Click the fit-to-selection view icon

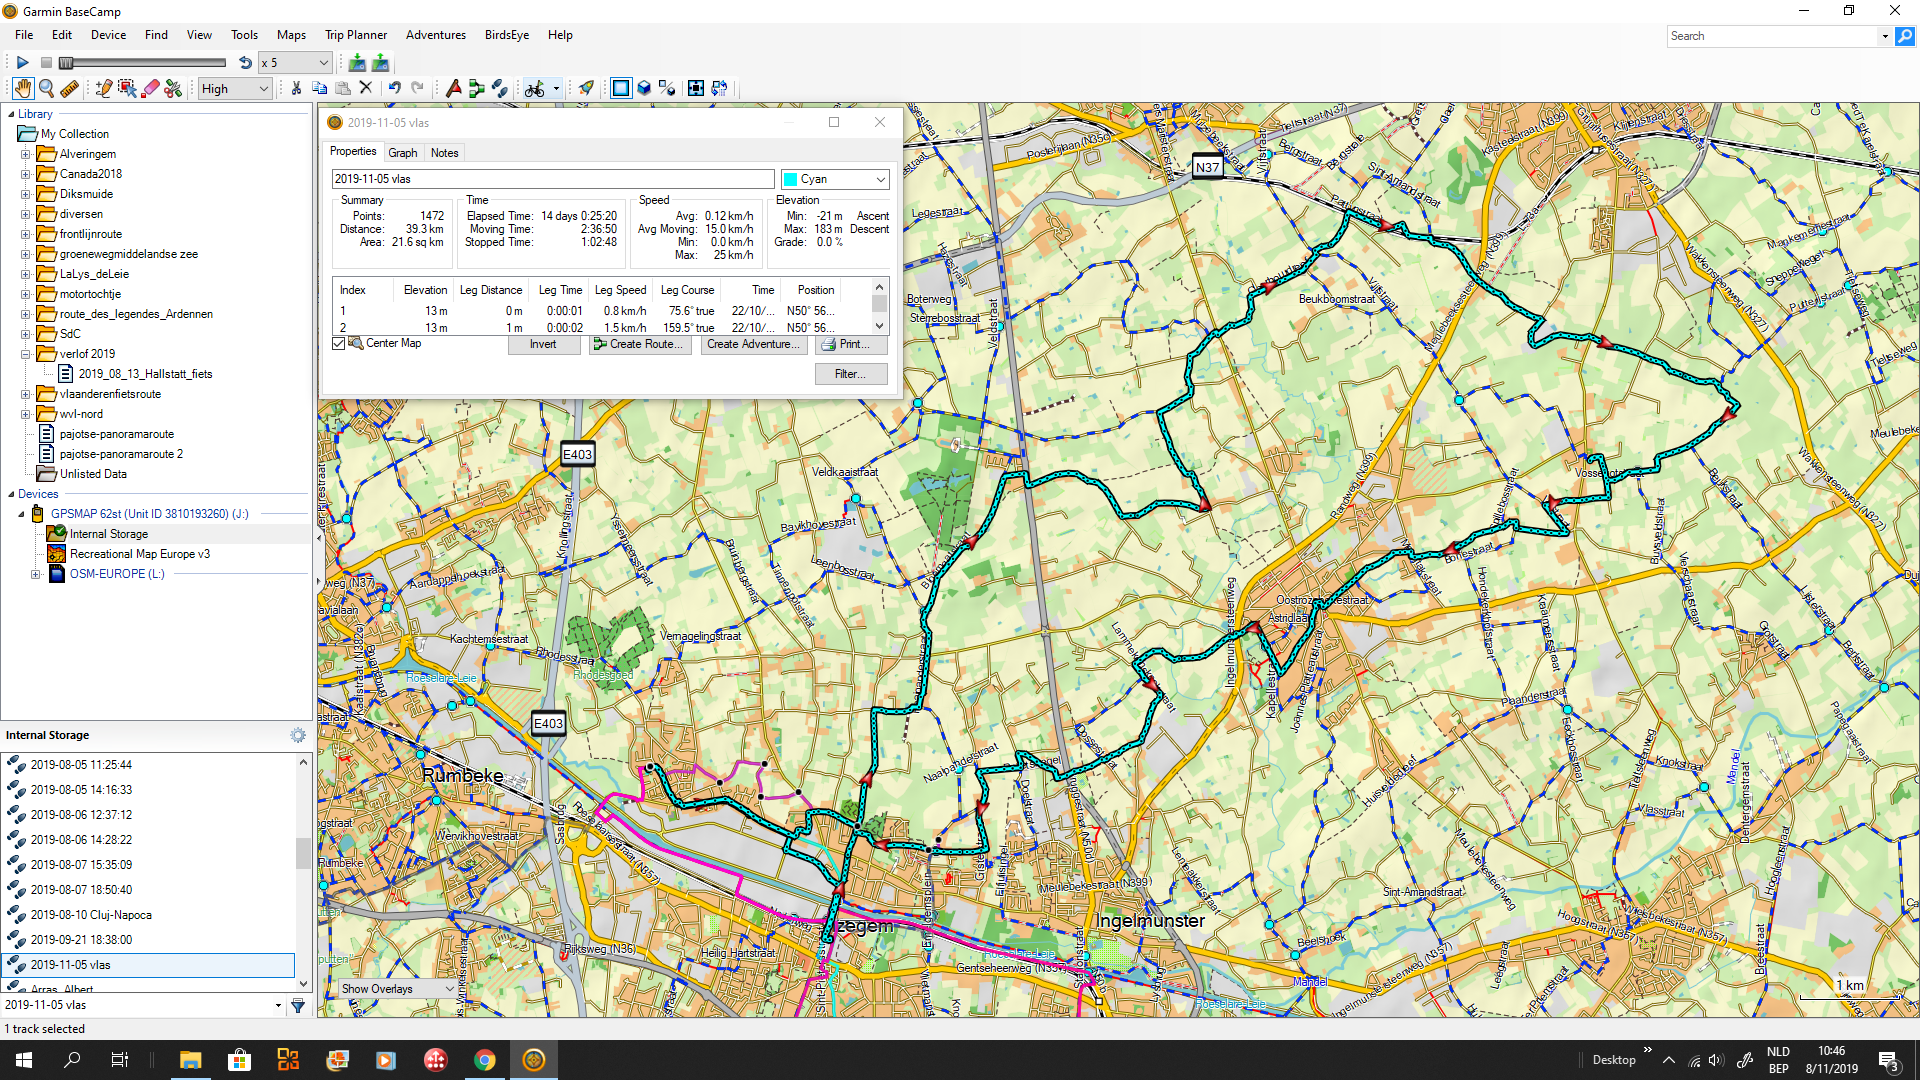(x=696, y=89)
